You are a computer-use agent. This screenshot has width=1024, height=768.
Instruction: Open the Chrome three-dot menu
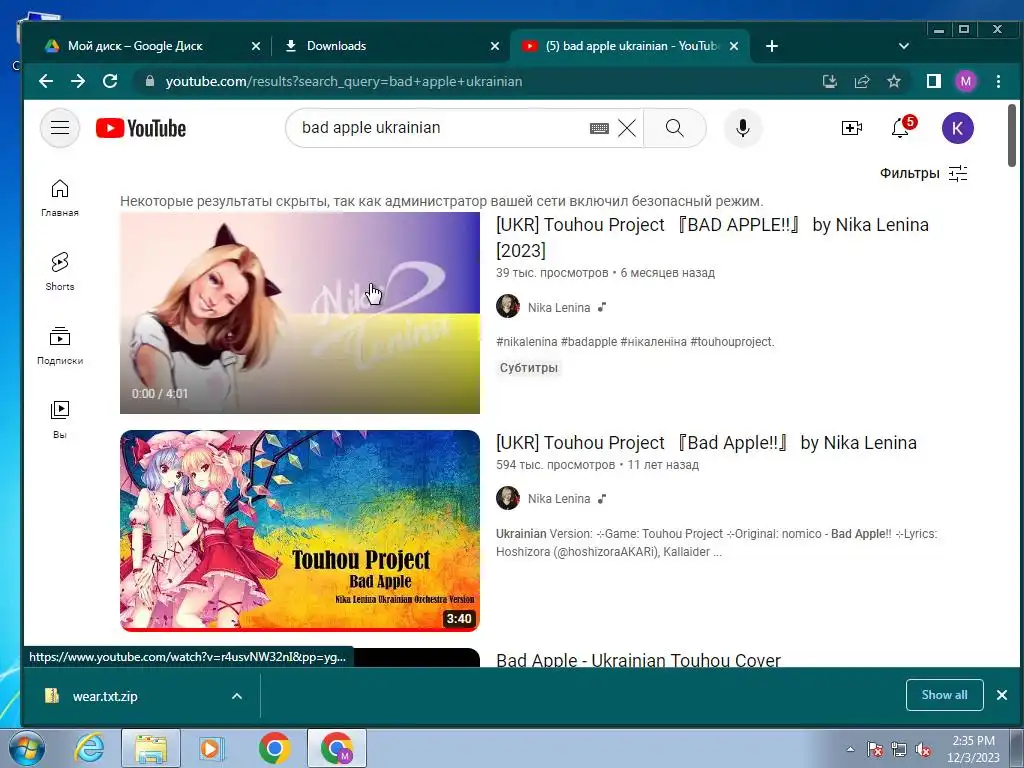pyautogui.click(x=998, y=81)
